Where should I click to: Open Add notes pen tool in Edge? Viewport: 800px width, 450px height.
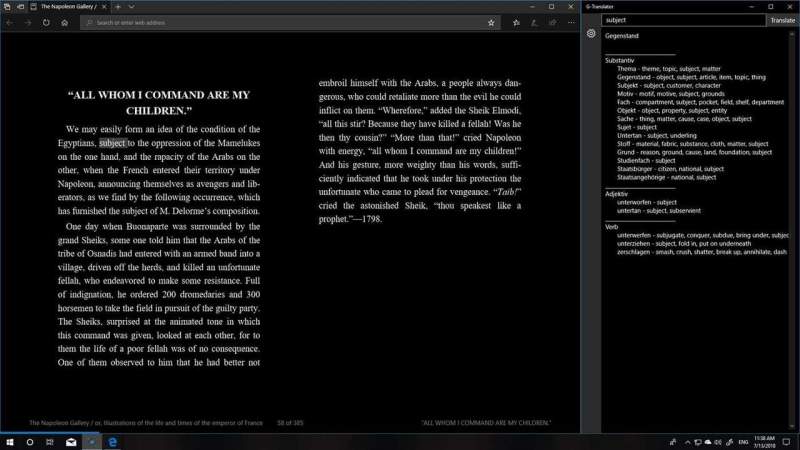tap(534, 22)
